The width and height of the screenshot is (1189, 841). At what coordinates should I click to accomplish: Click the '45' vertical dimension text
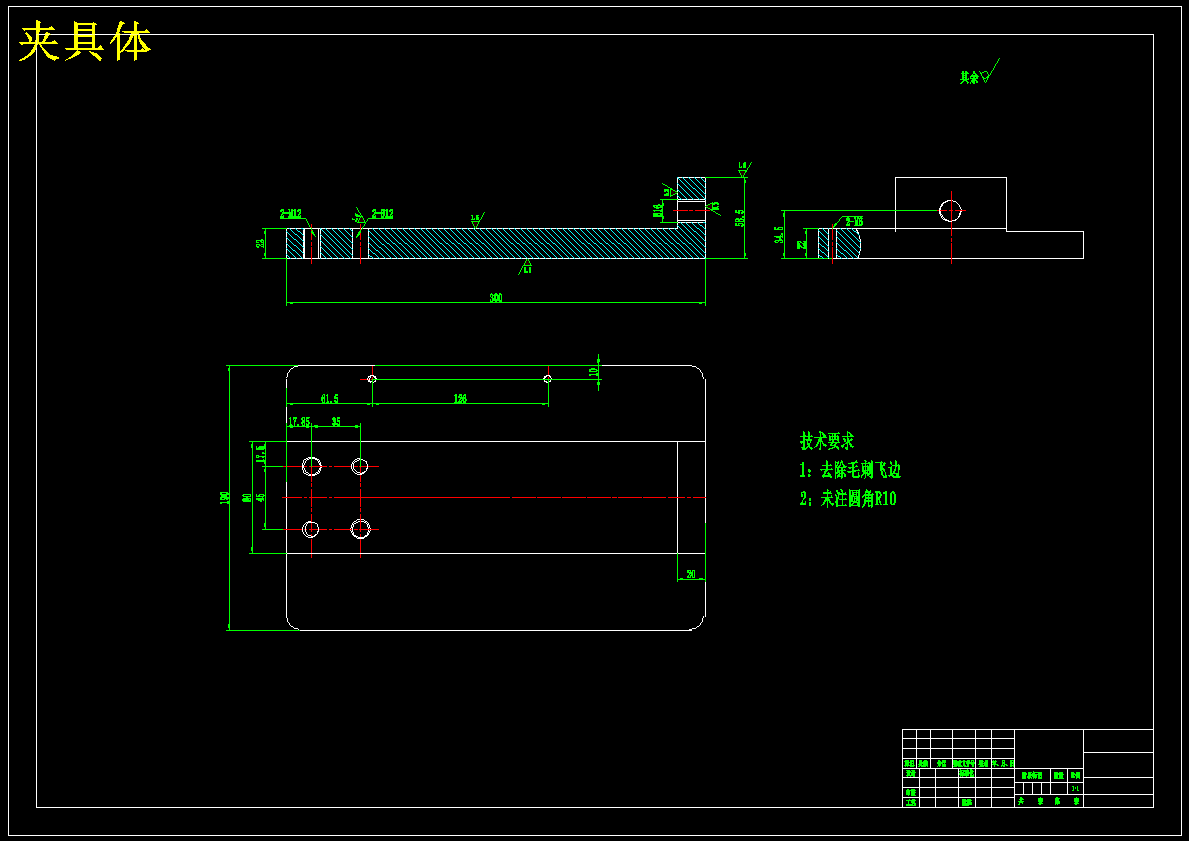click(x=260, y=497)
